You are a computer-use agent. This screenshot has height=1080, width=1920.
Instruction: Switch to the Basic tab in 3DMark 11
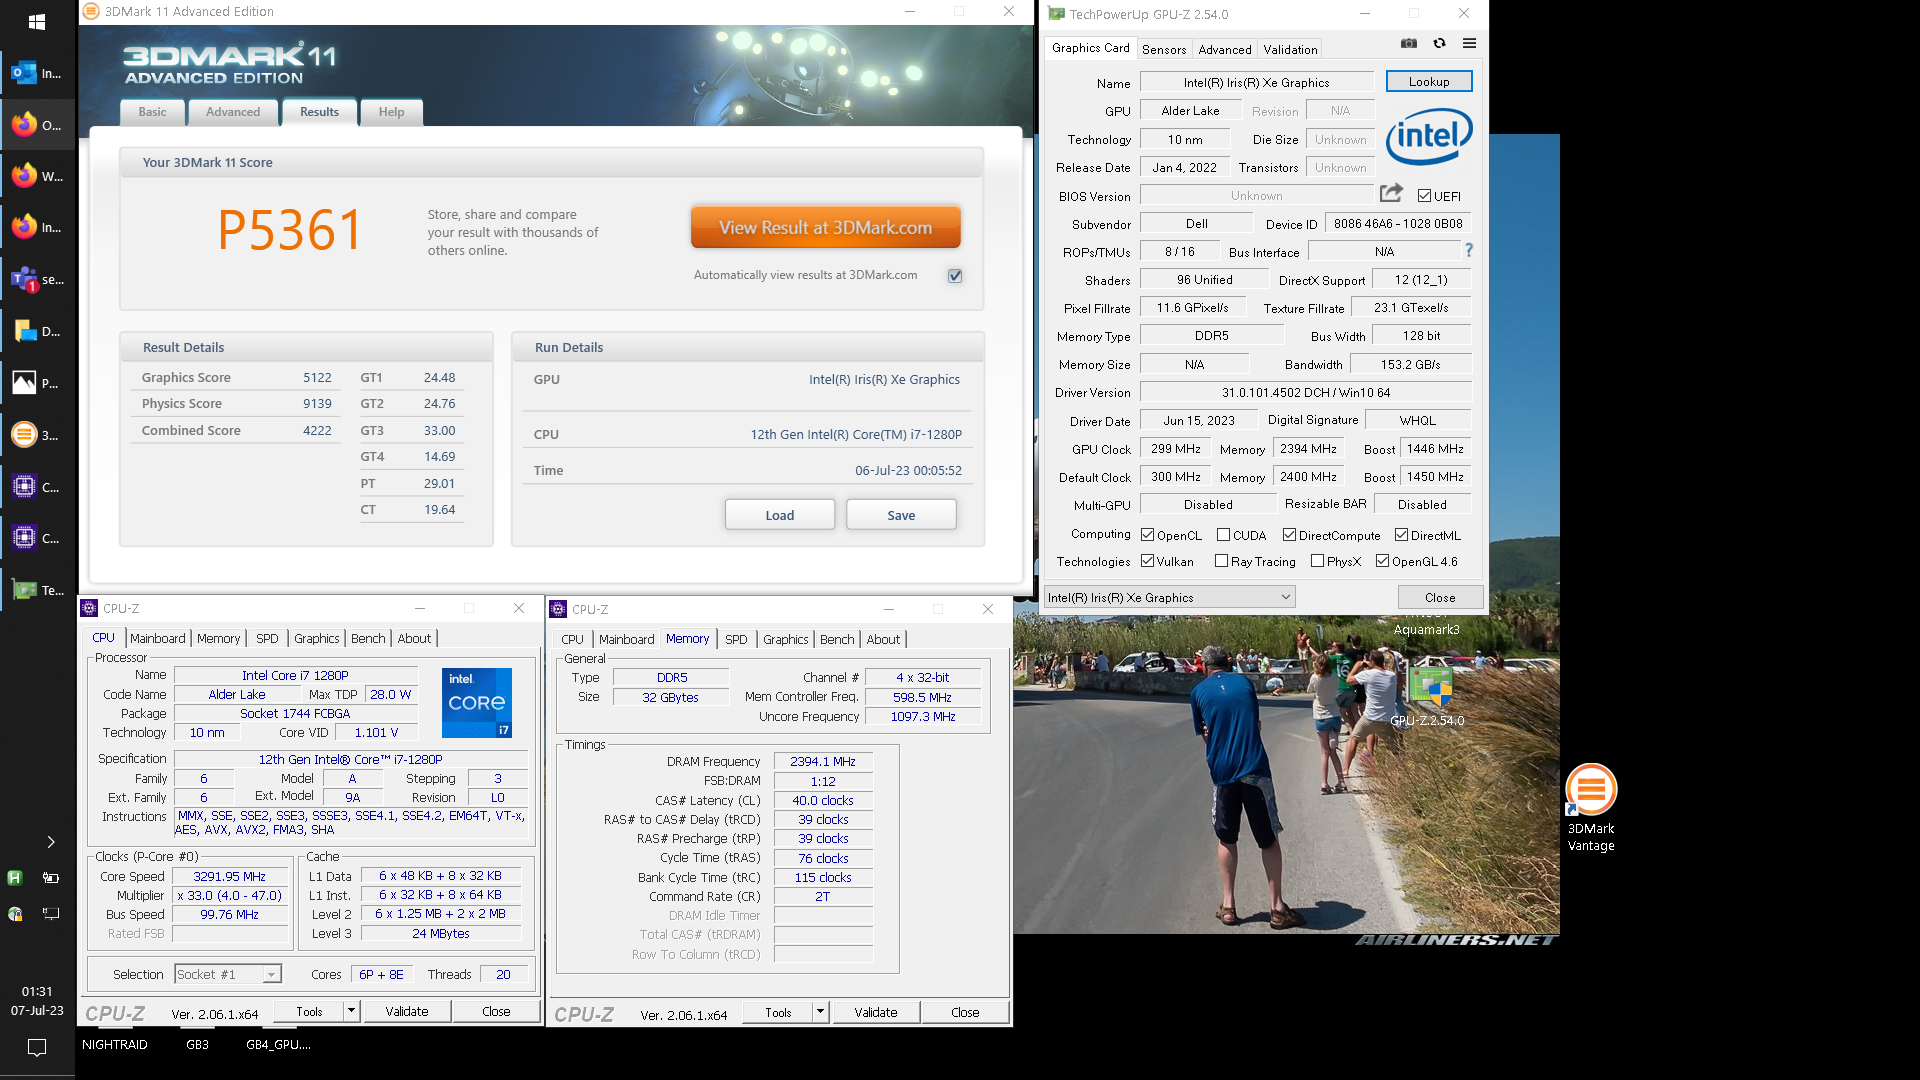[153, 112]
